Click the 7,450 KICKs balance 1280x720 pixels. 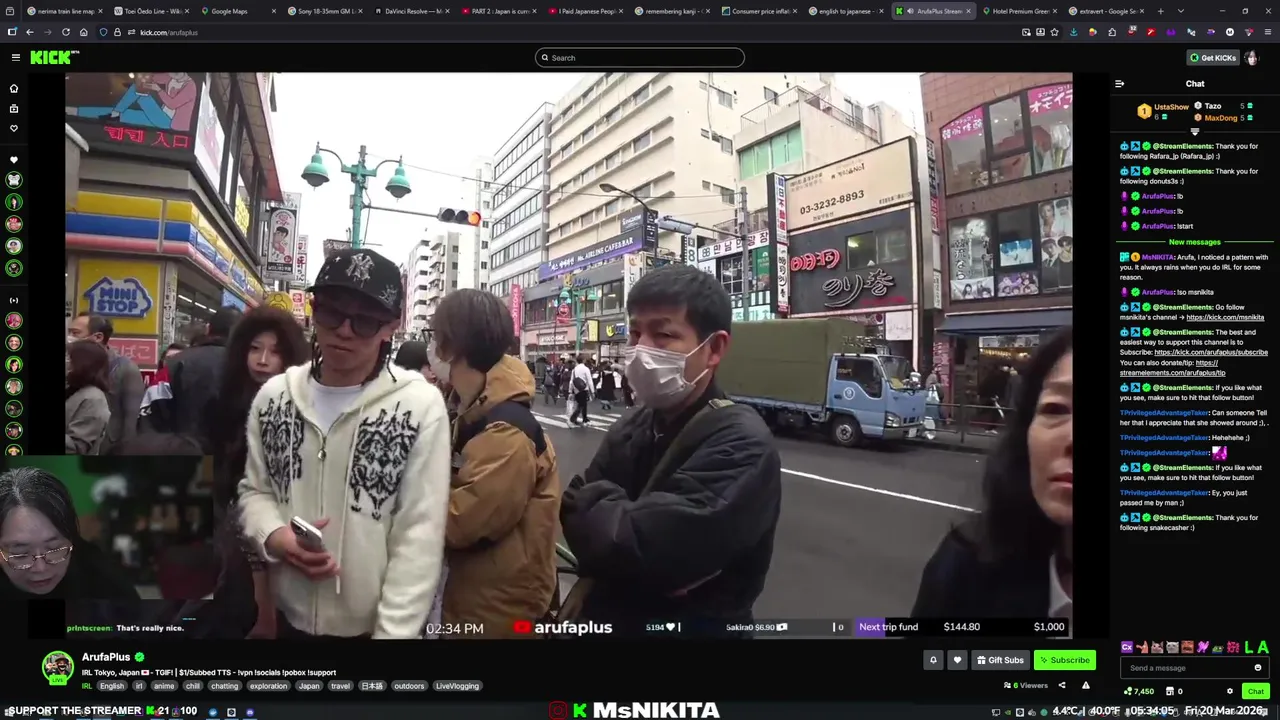point(1139,691)
